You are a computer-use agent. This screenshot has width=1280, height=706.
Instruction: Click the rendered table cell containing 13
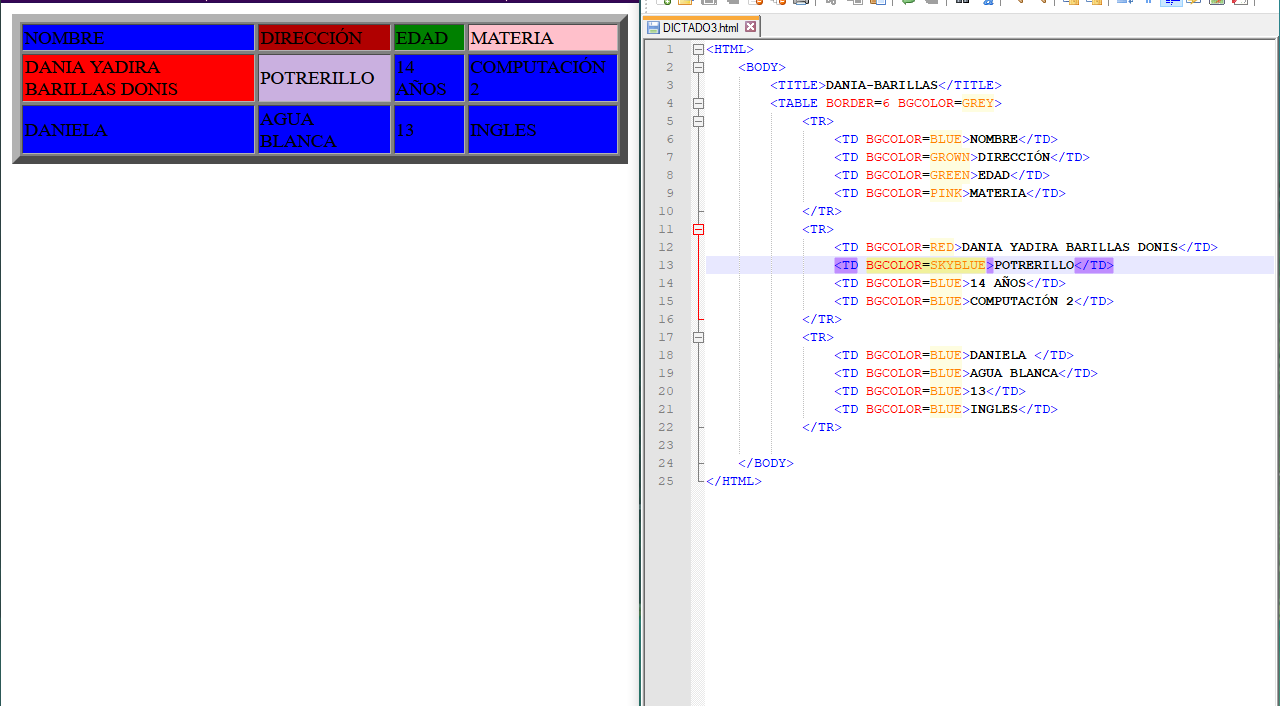point(429,130)
